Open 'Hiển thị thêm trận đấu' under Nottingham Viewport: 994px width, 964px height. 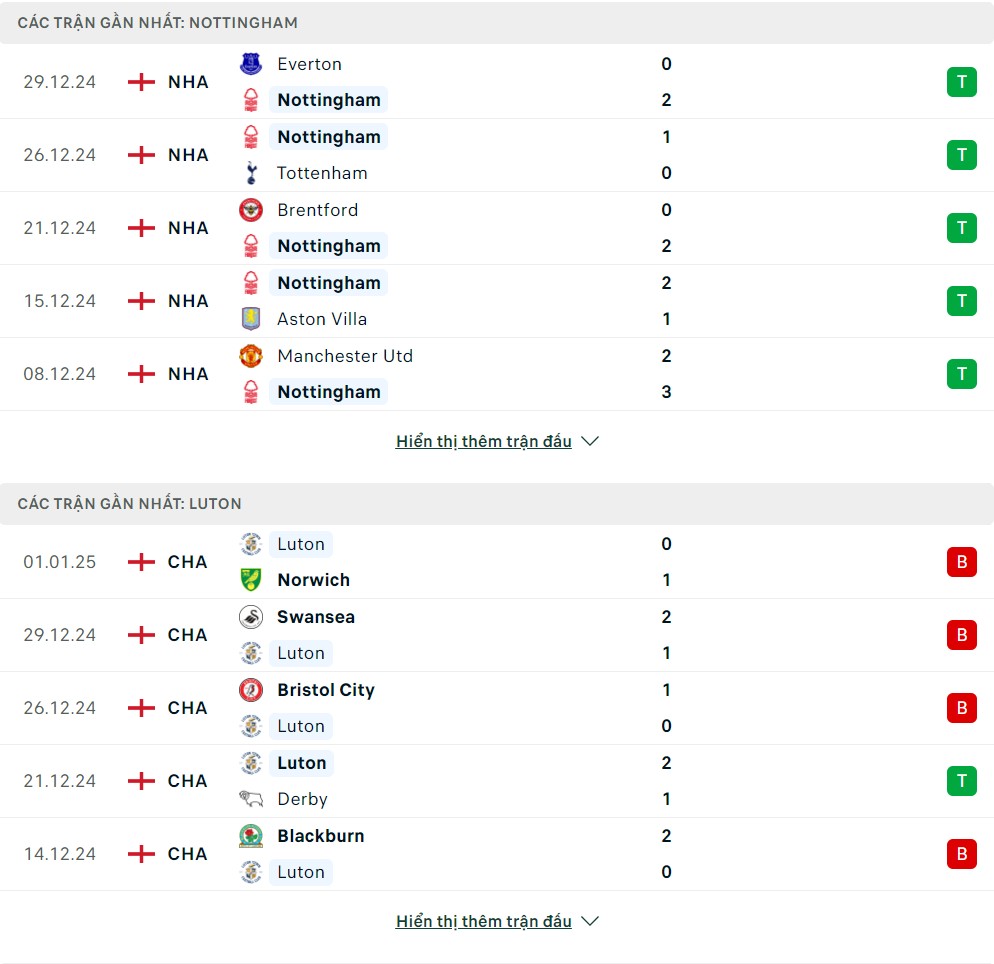point(484,441)
